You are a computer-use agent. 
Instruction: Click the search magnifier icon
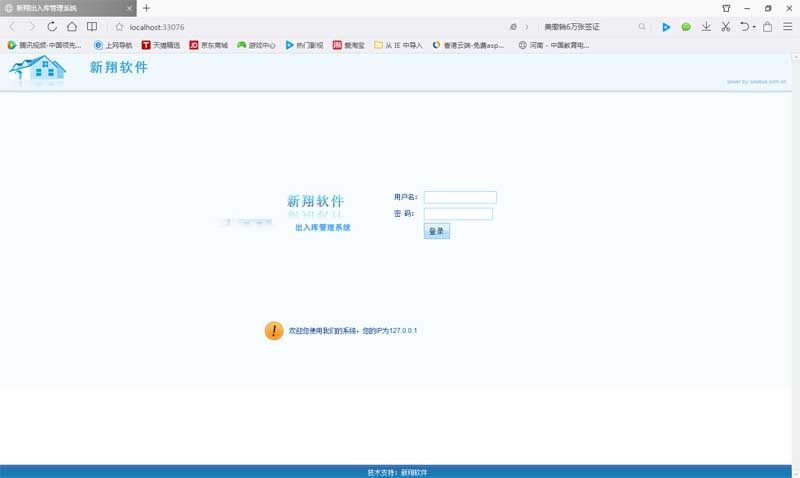point(642,27)
